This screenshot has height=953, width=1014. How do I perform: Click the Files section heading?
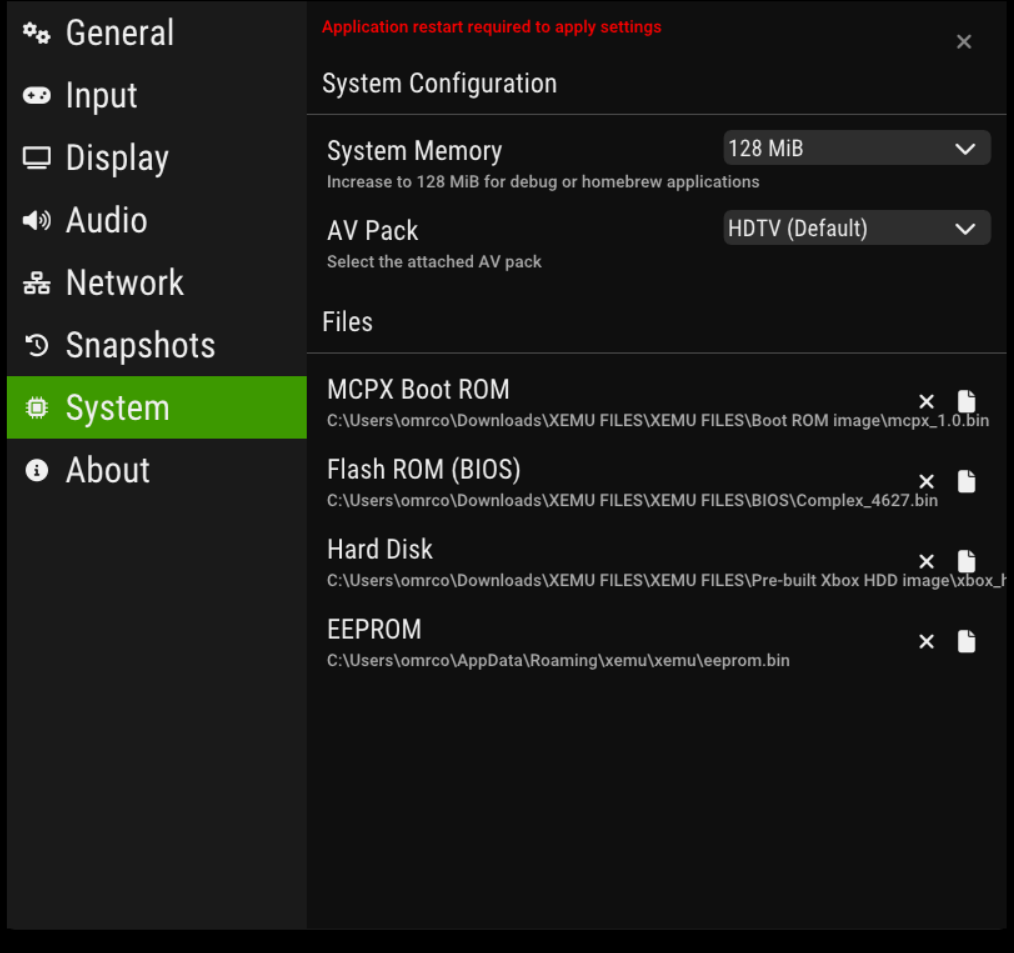pyautogui.click(x=347, y=322)
